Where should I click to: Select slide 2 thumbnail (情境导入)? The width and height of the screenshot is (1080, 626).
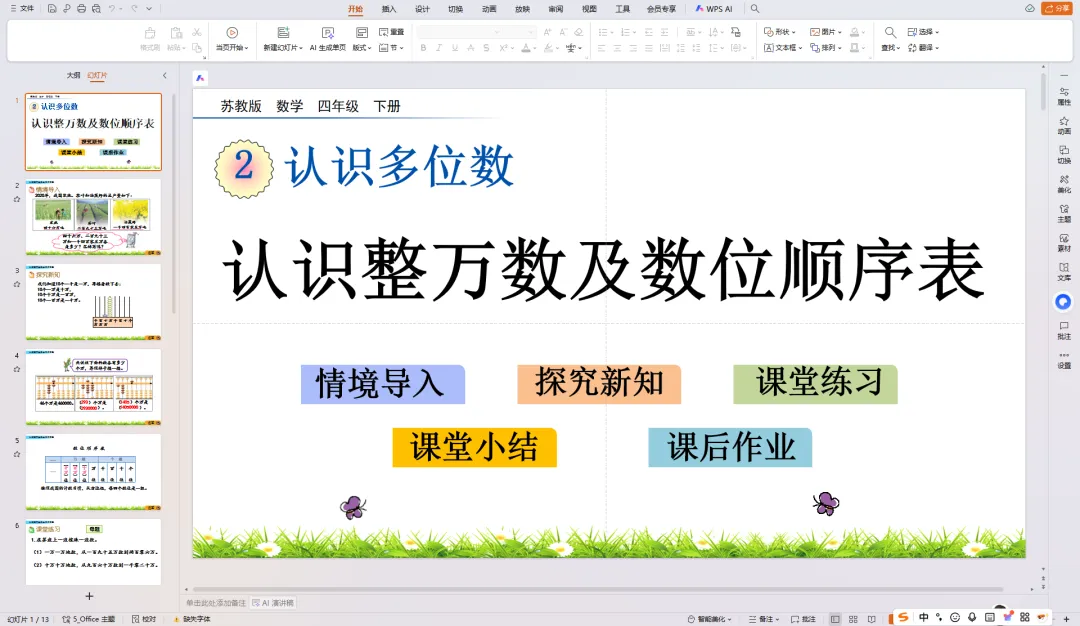(x=93, y=217)
